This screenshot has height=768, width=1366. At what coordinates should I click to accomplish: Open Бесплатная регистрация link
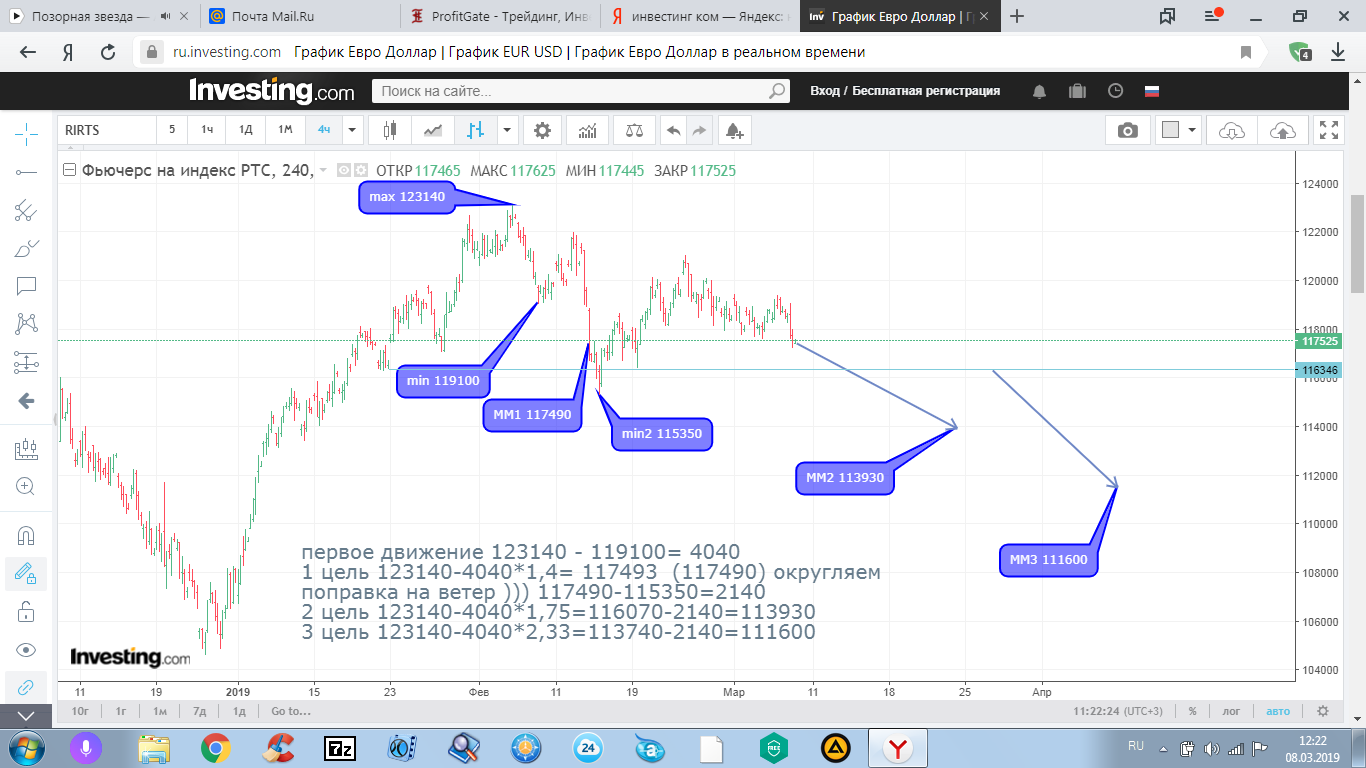click(926, 91)
